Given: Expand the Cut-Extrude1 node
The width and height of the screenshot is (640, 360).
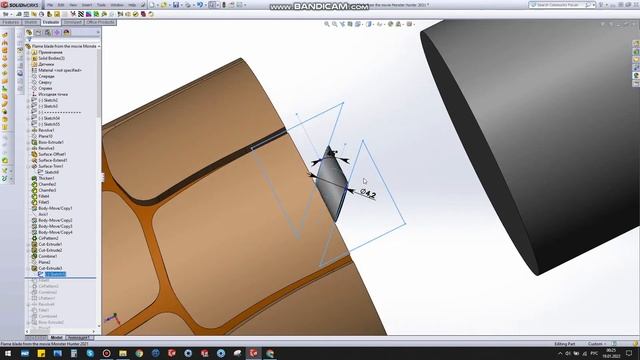Looking at the screenshot, I should [29, 244].
